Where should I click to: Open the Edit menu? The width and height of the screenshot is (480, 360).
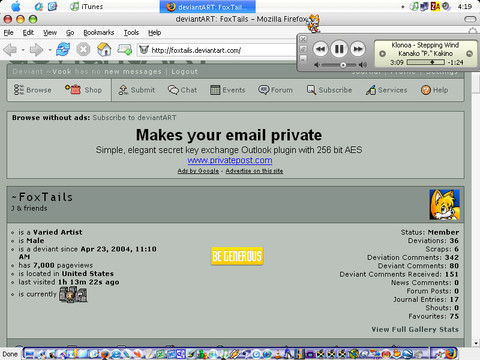point(28,32)
